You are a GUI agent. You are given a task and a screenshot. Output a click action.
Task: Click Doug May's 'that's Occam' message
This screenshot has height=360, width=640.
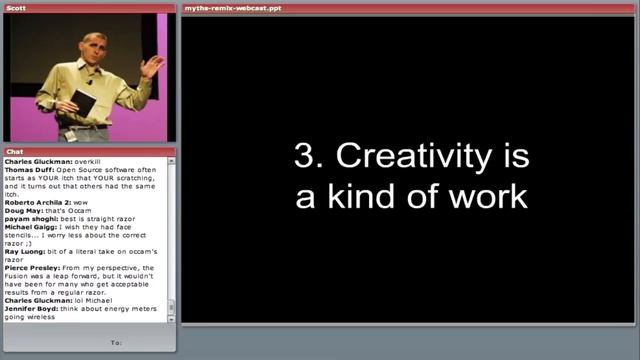click(x=48, y=211)
